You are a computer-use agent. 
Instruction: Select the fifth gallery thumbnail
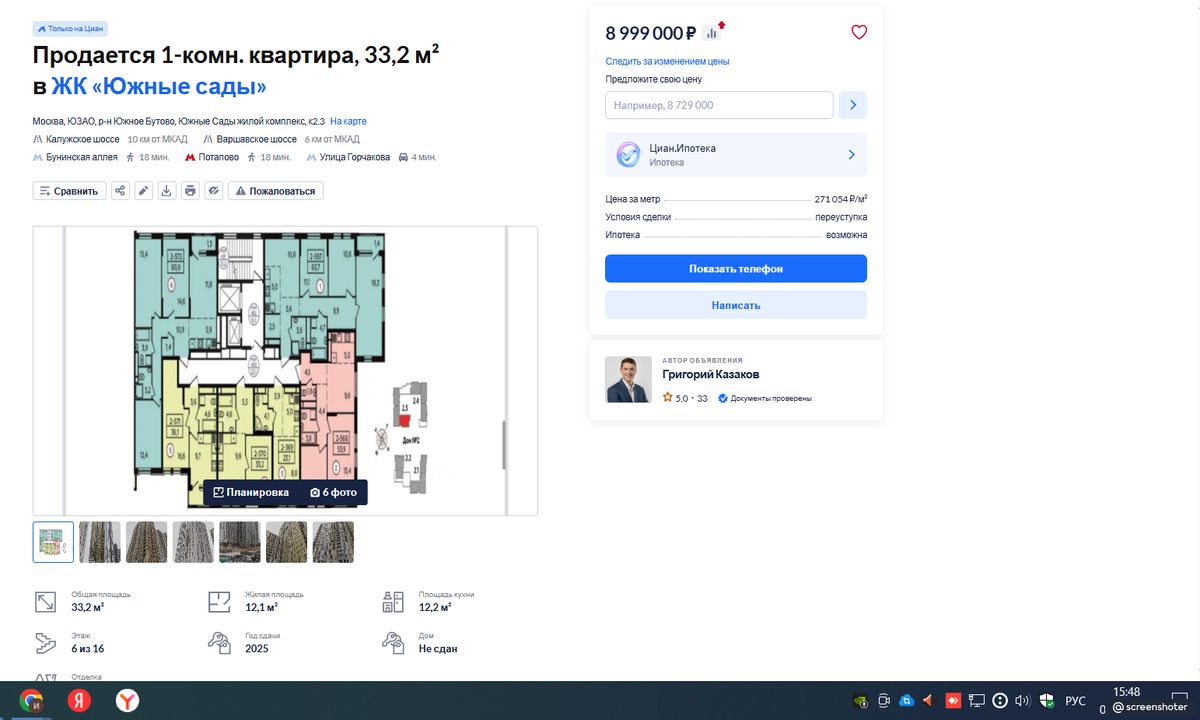240,542
